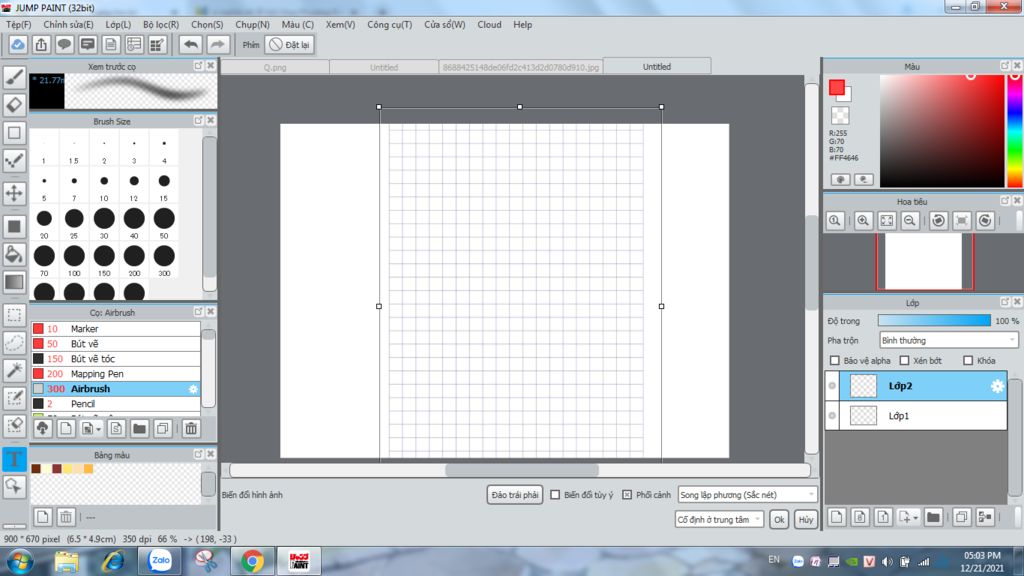Screen dimensions: 1024x576
Task: Click the rainbow hue strip
Action: click(x=1015, y=131)
